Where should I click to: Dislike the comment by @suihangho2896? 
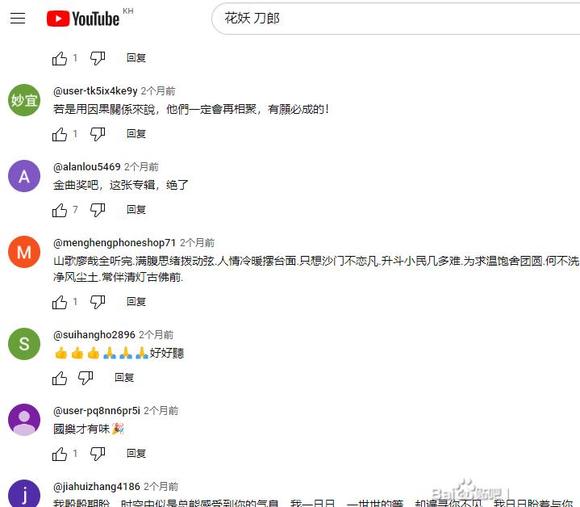tap(85, 378)
